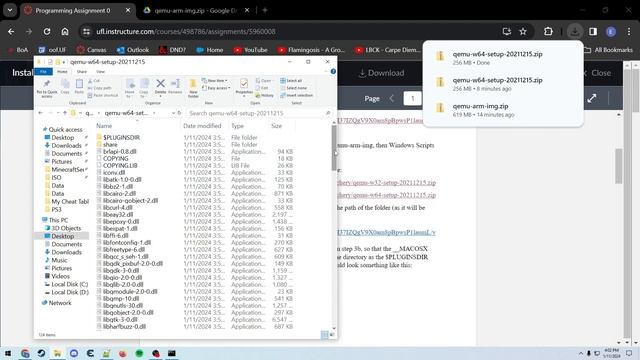640x360 pixels.
Task: Click the Explorer file list scrollbar
Action: pyautogui.click(x=334, y=148)
